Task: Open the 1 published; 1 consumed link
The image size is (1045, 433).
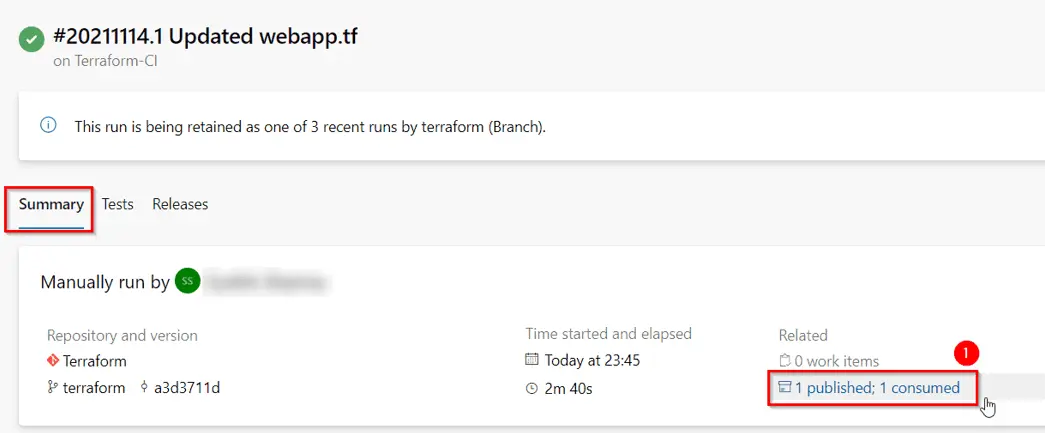Action: (x=877, y=388)
